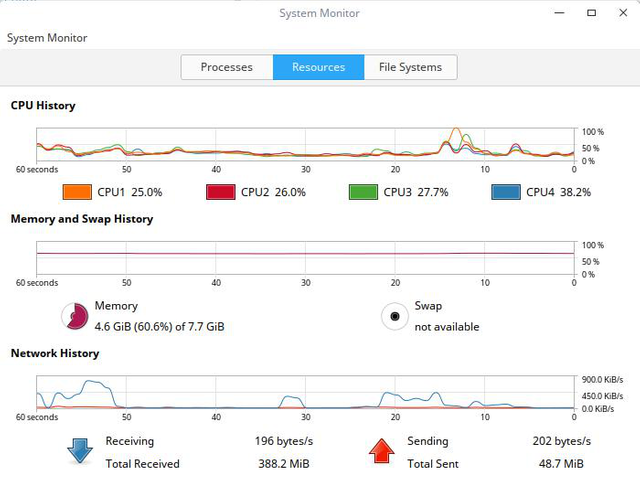Screen dimensions: 640x484
Task: Maximize the System Monitor window
Action: point(591,13)
